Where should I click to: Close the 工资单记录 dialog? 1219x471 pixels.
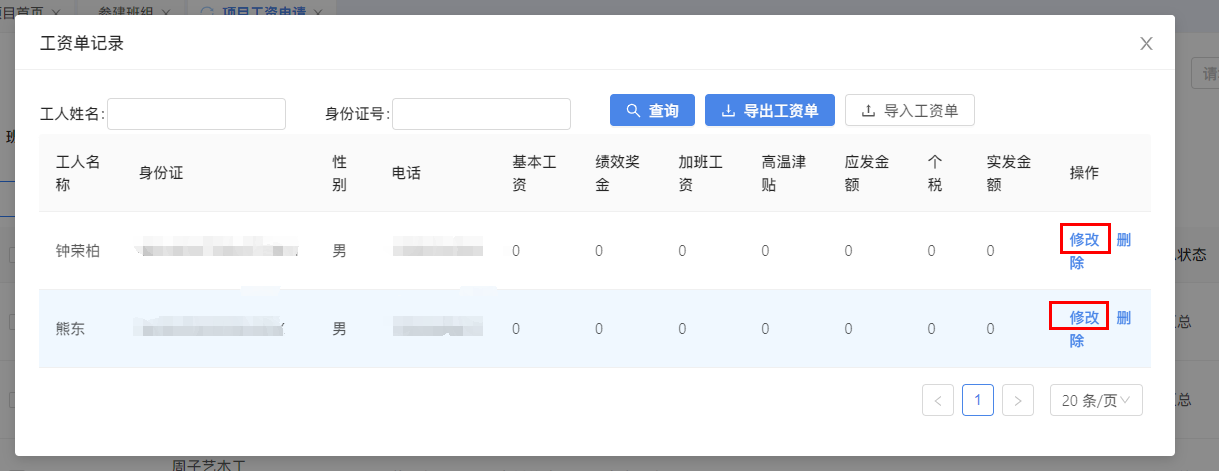(x=1146, y=43)
